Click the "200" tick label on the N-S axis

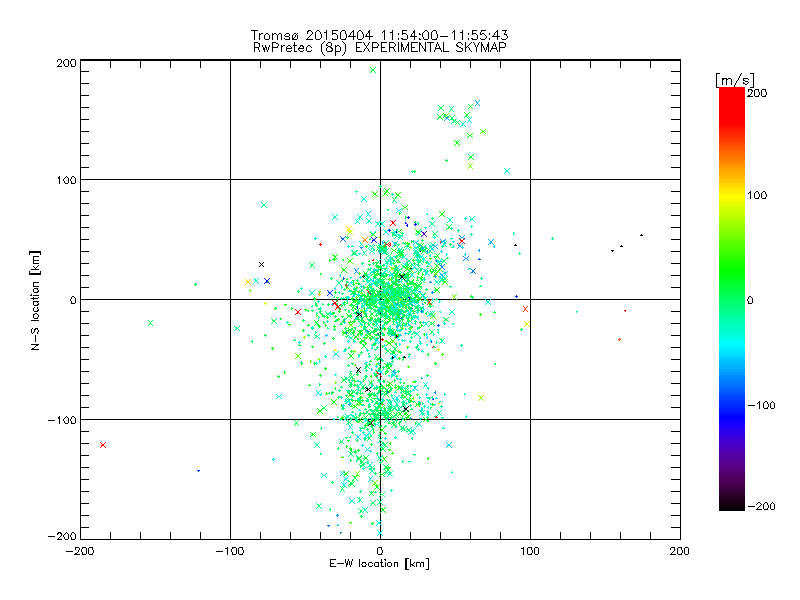coord(66,63)
